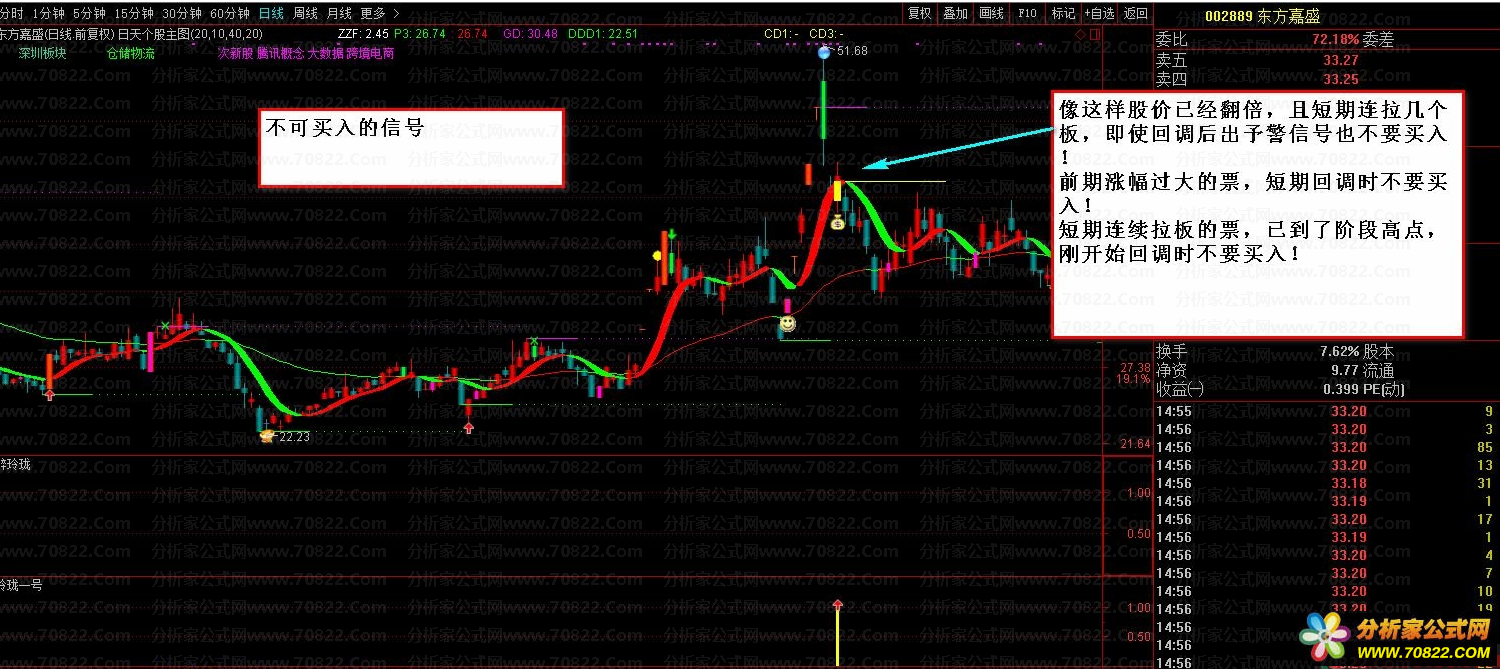Select the 1分钟 period tab

coord(49,13)
